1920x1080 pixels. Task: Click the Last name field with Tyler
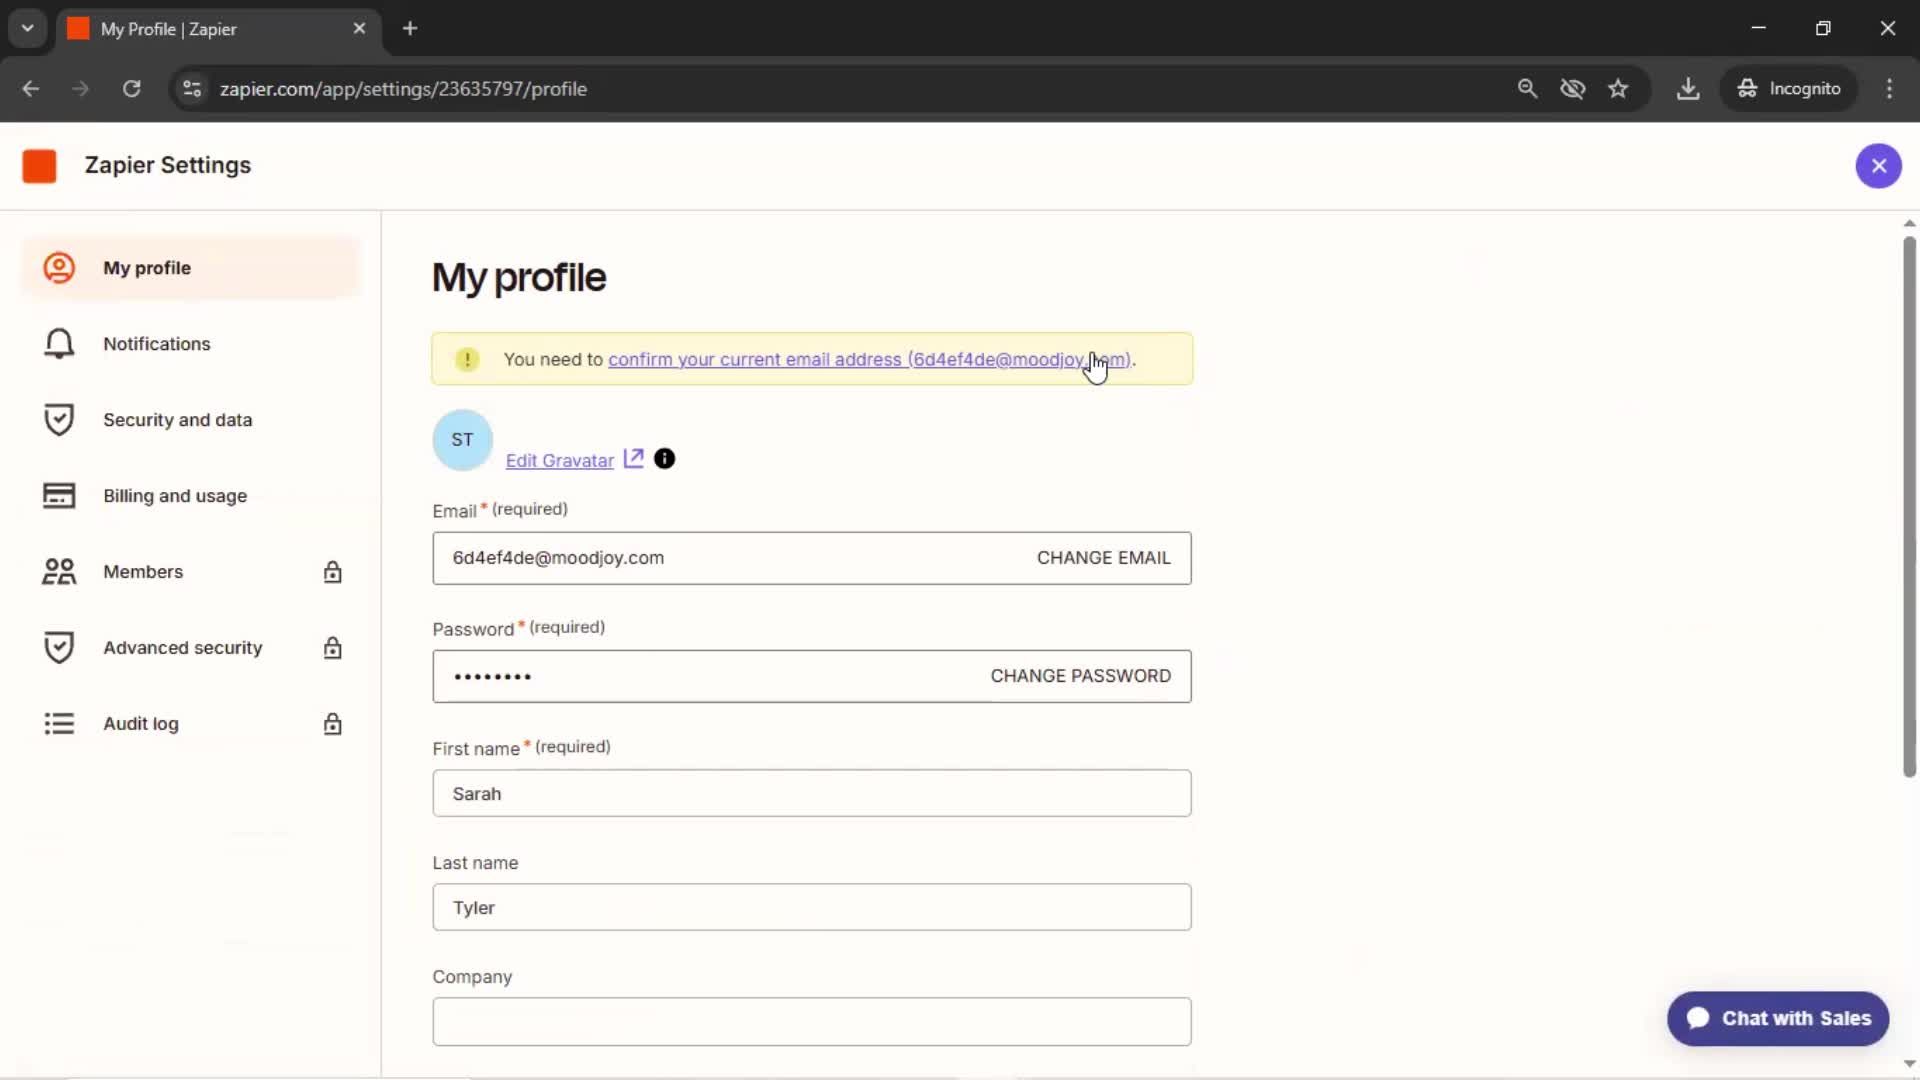(x=812, y=907)
